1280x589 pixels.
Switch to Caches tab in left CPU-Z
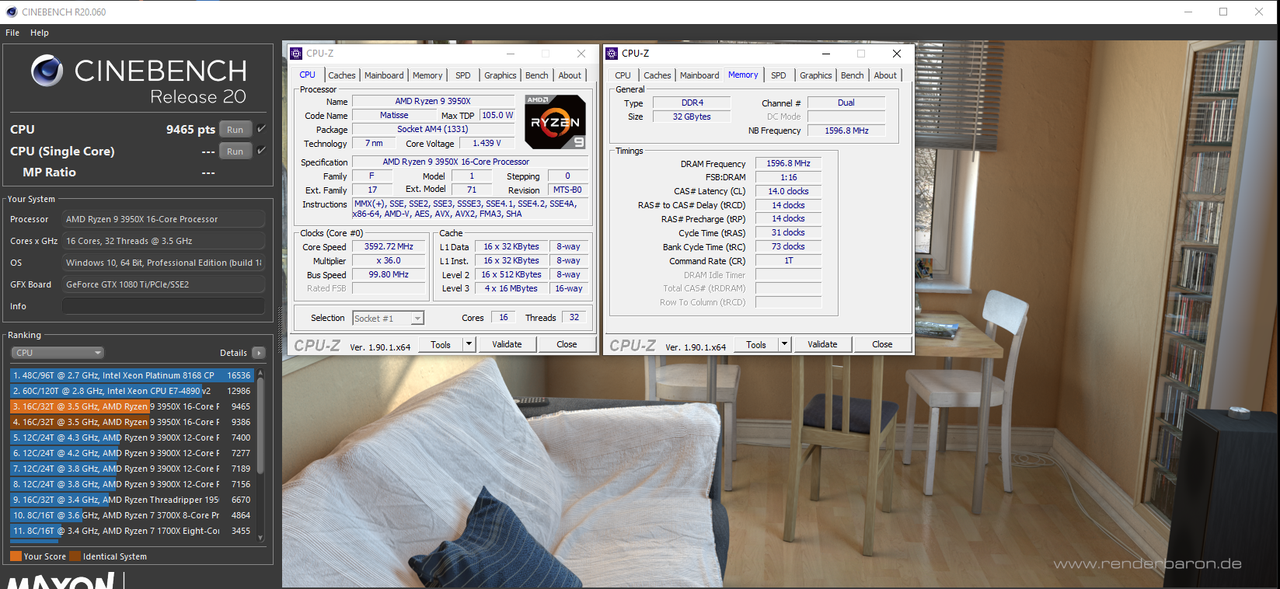[x=342, y=75]
